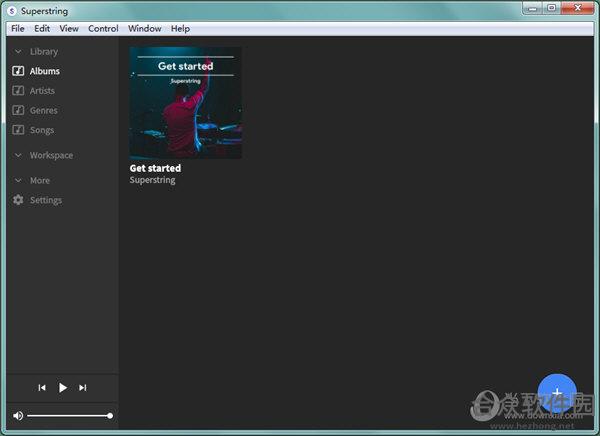Open the Settings gear icon

[x=18, y=200]
